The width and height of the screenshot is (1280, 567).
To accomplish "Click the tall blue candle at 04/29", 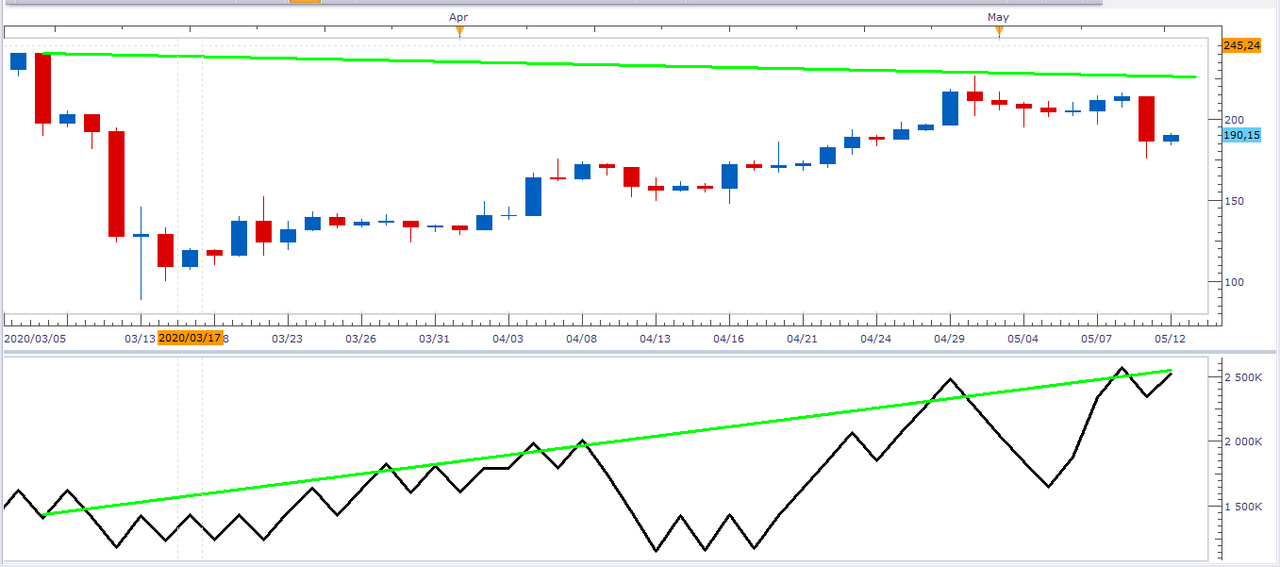I will [x=950, y=108].
